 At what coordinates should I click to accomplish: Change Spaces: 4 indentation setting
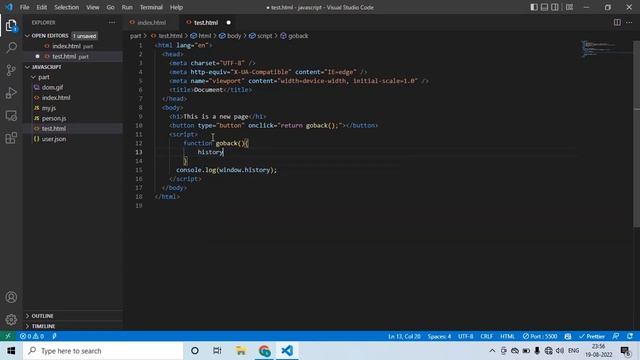pyautogui.click(x=439, y=336)
